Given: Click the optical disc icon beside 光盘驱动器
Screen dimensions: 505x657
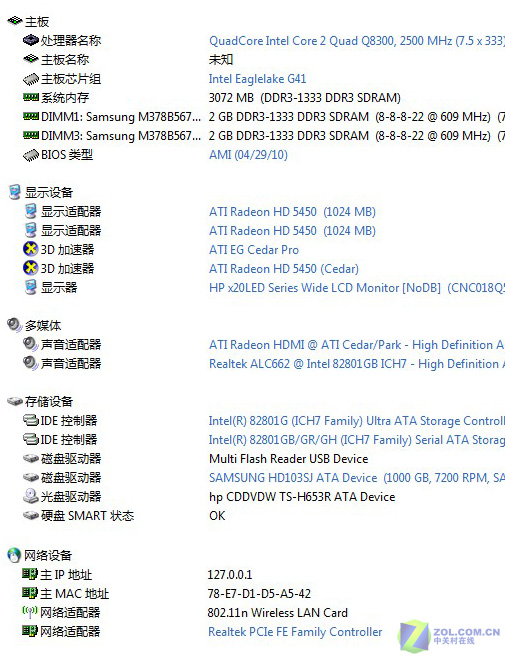Looking at the screenshot, I should [x=31, y=496].
